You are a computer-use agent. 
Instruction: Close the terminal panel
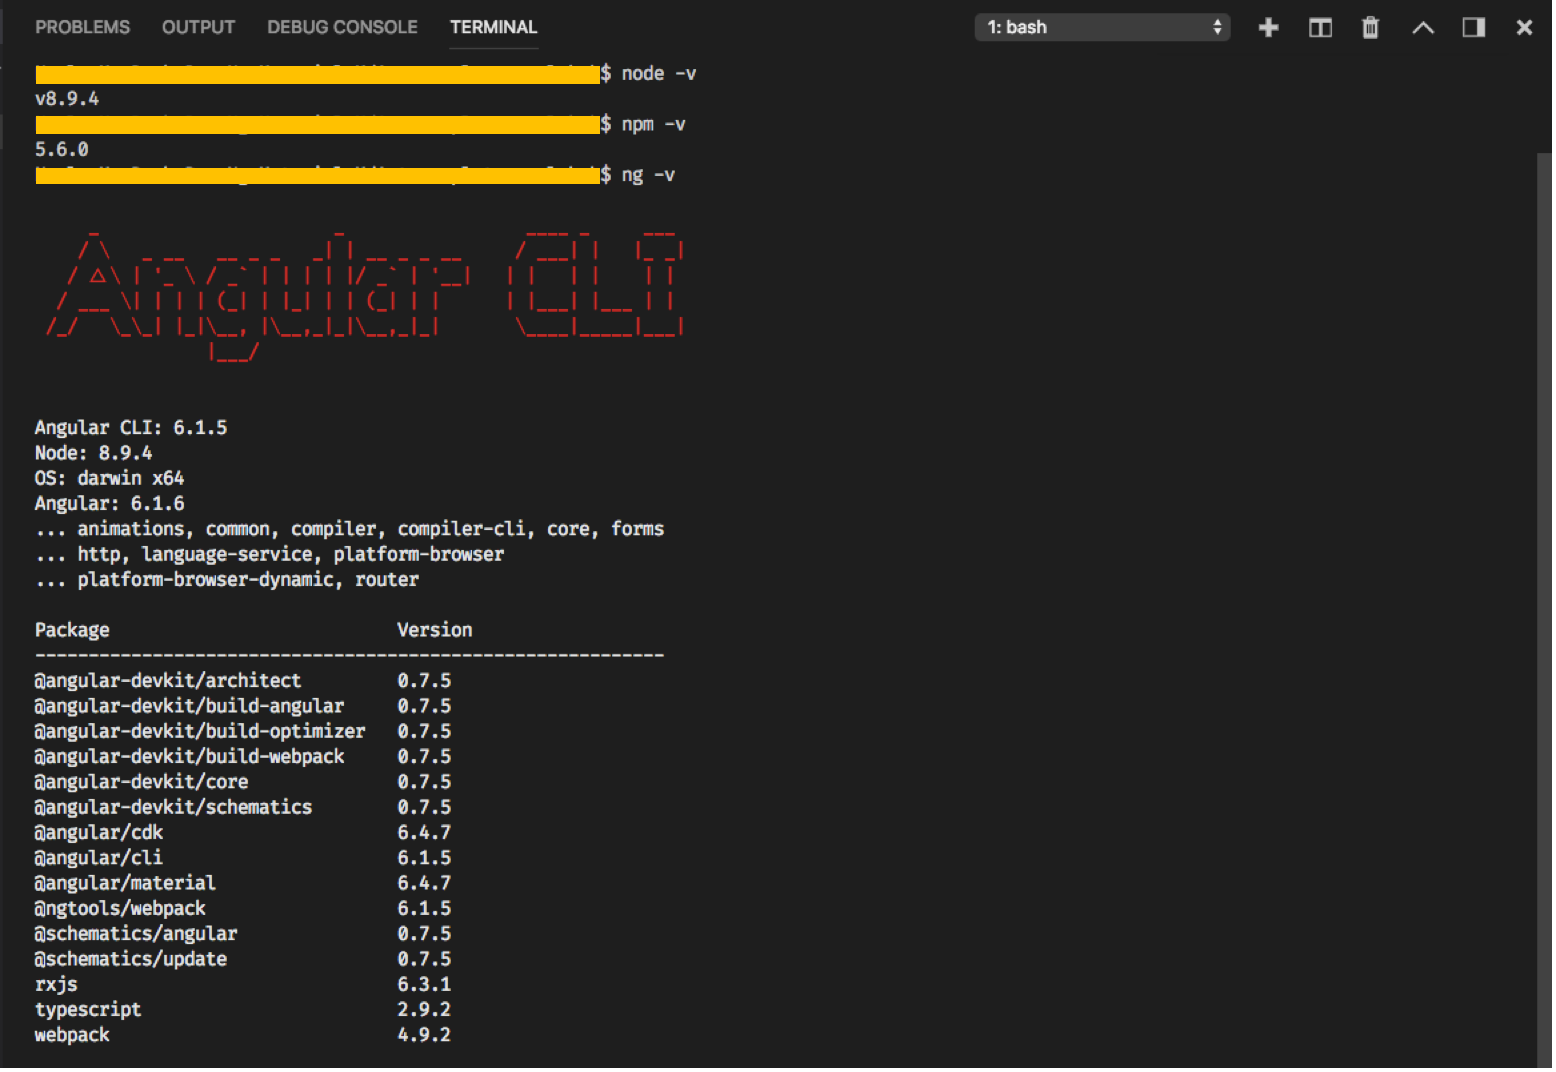[1523, 27]
